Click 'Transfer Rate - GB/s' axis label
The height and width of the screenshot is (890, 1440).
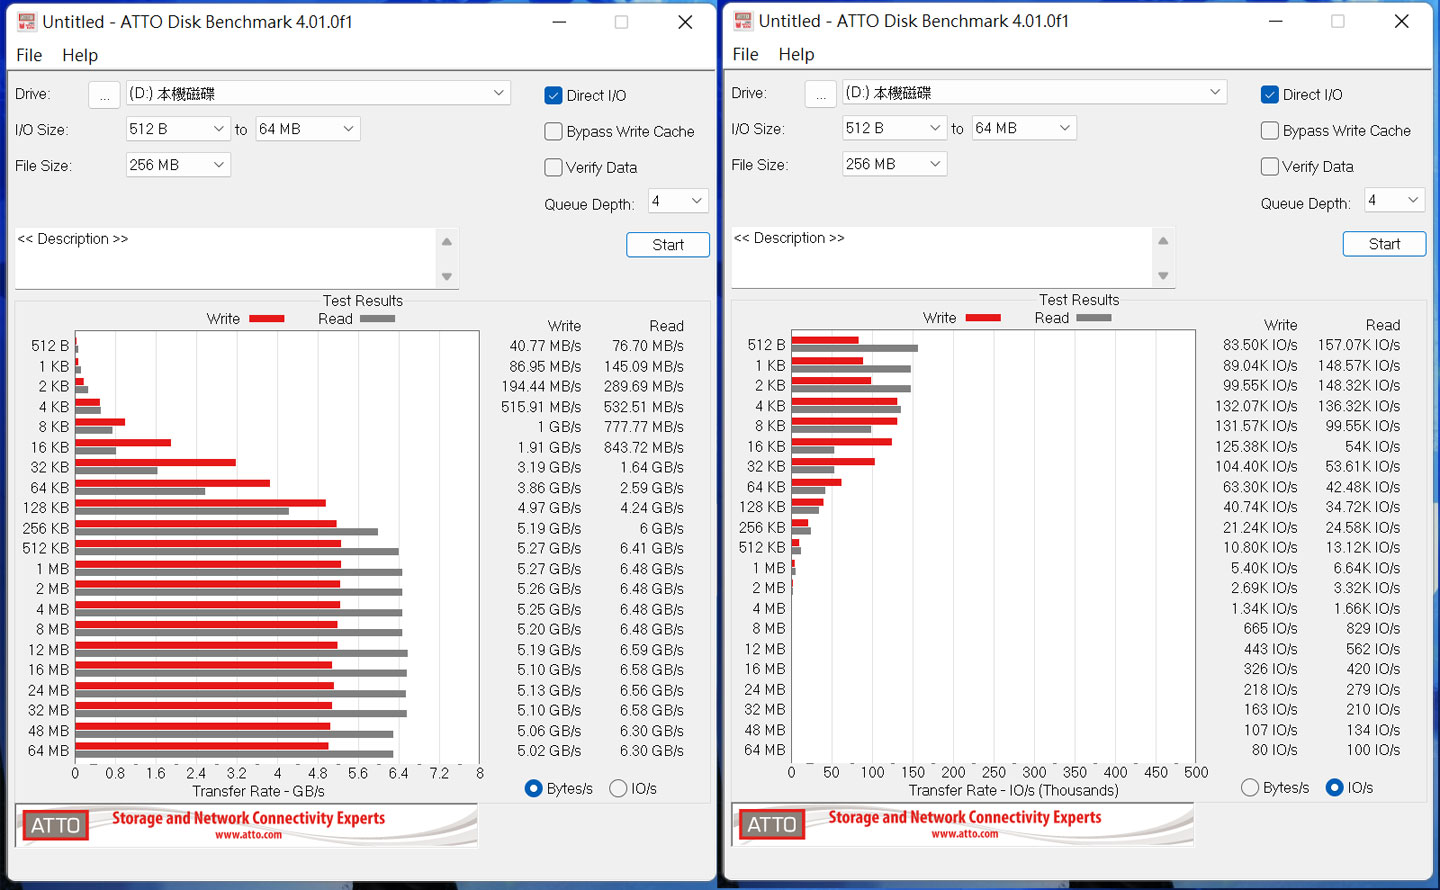pyautogui.click(x=258, y=791)
